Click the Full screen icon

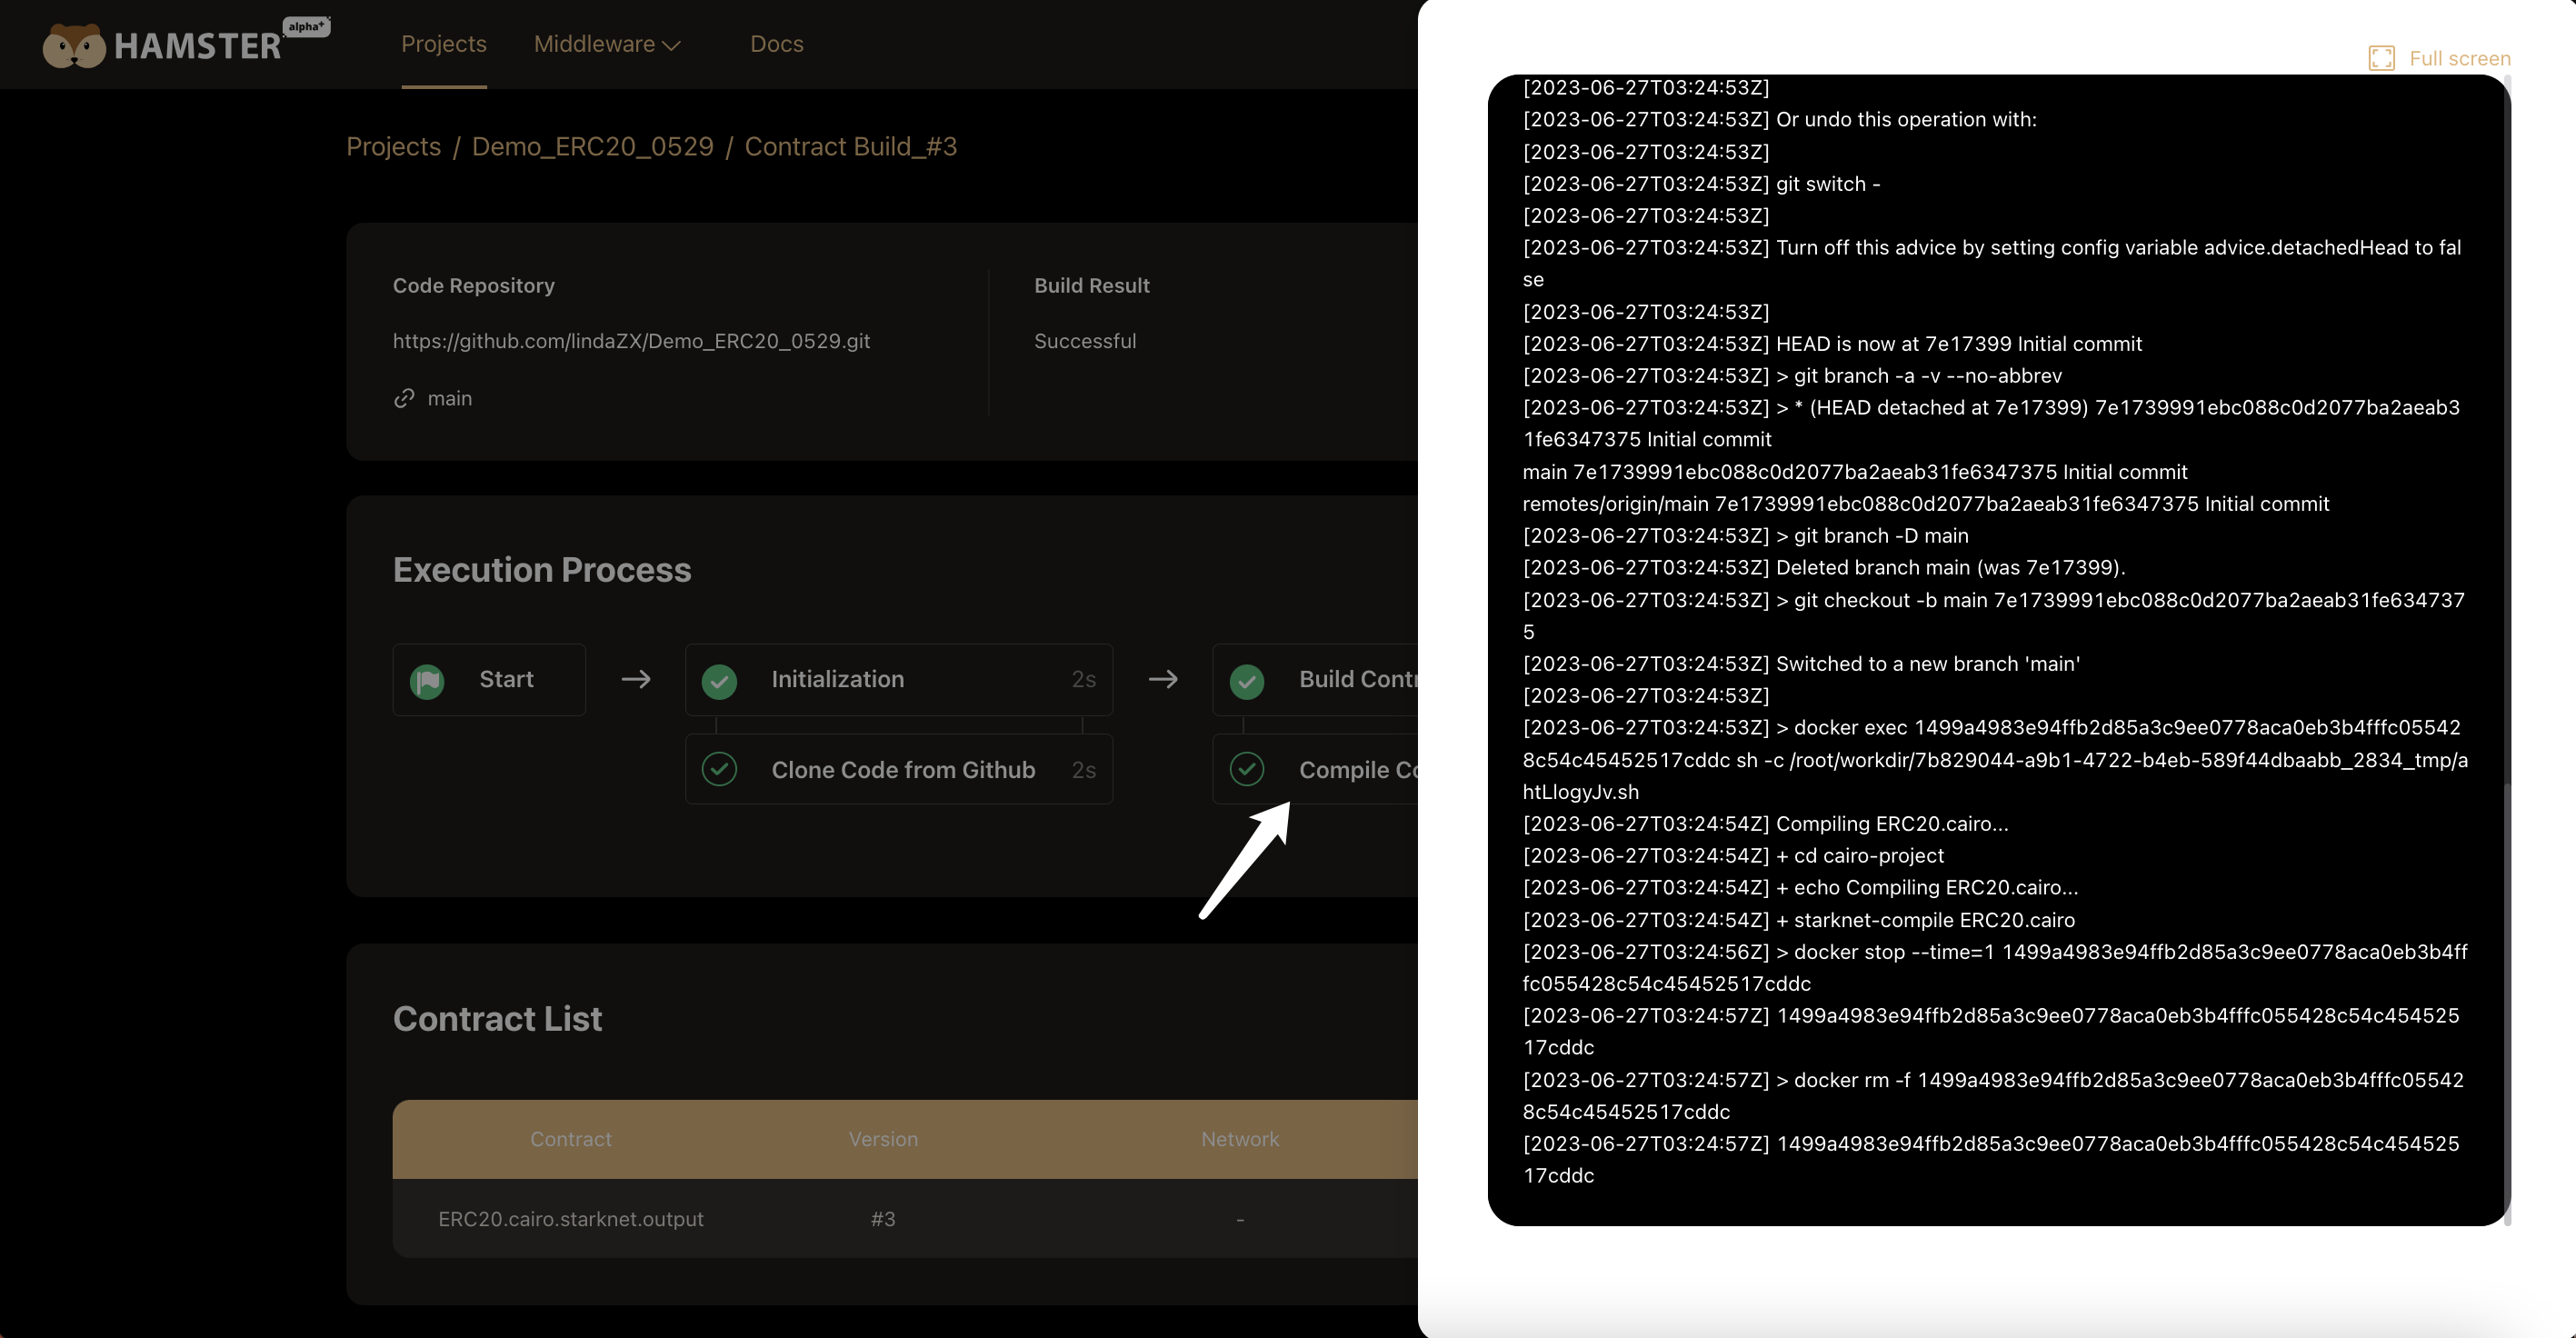coord(2381,58)
